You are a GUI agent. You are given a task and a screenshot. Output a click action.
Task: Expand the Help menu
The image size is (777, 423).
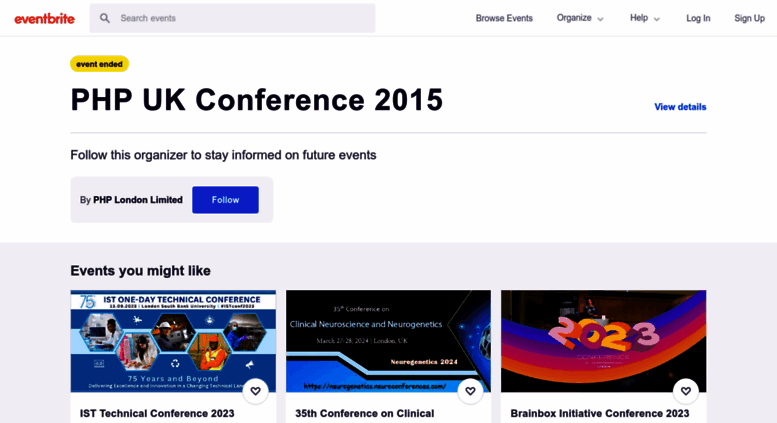coord(645,18)
